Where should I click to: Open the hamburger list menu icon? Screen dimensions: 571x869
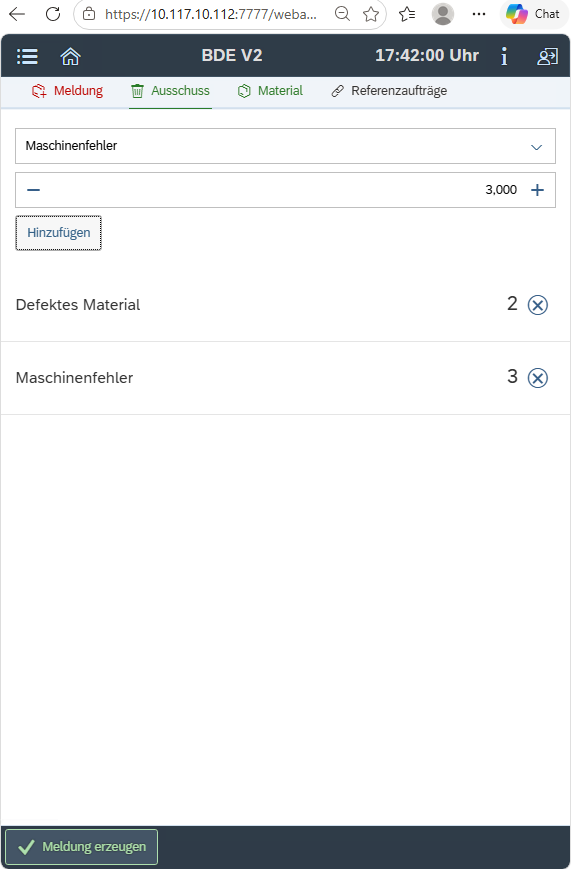[27, 57]
